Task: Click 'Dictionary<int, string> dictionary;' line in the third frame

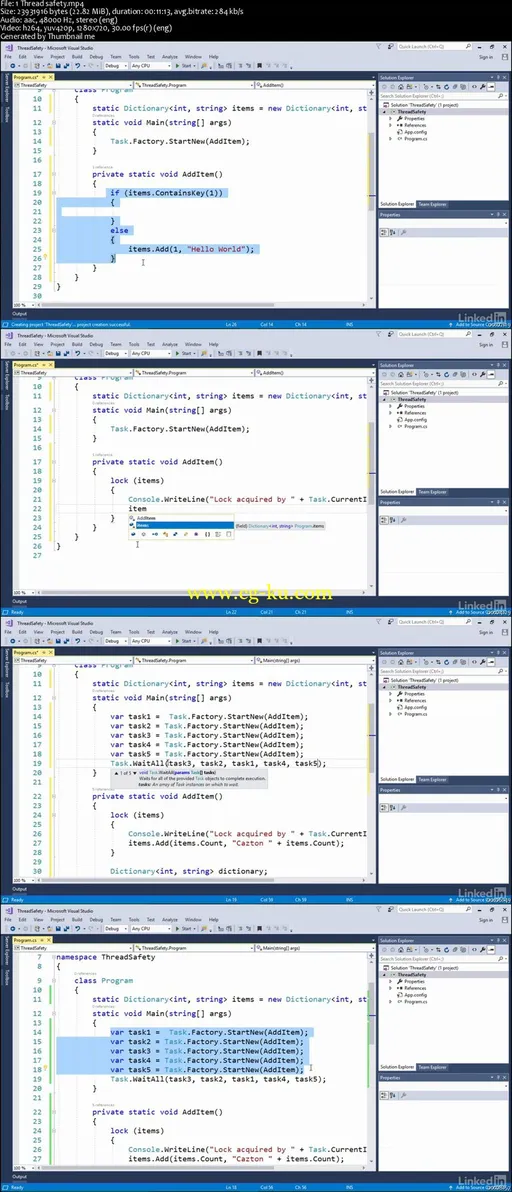Action: (189, 871)
